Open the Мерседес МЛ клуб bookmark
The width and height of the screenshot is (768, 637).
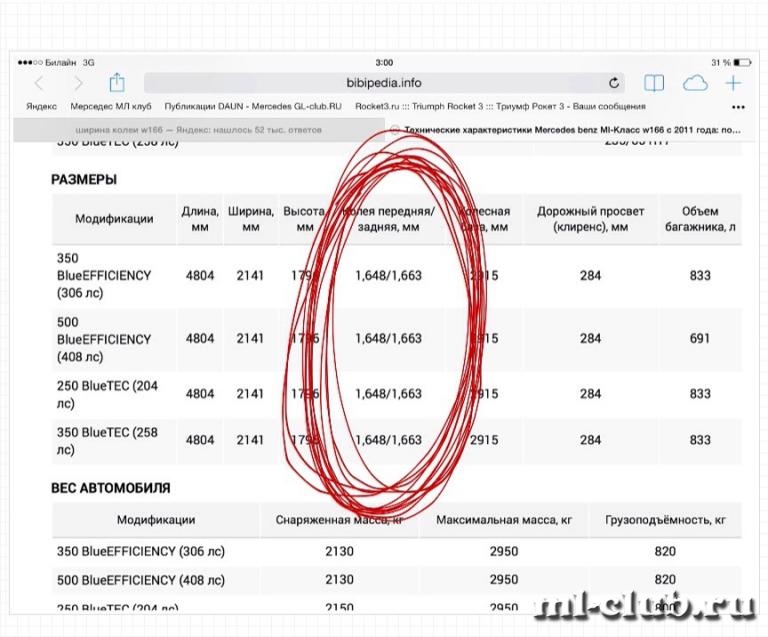coord(111,106)
